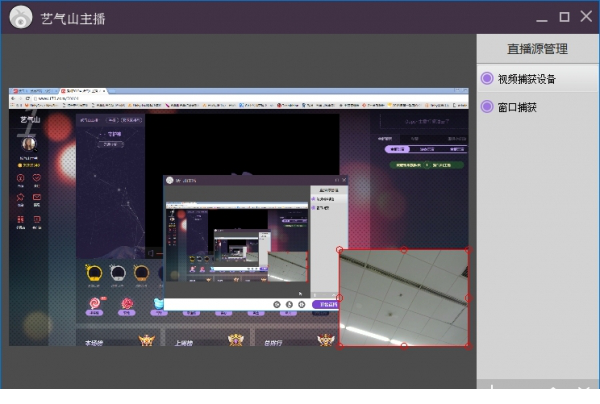
Task: Toggle the 视频捕获设备 source indicator
Action: pyautogui.click(x=487, y=78)
